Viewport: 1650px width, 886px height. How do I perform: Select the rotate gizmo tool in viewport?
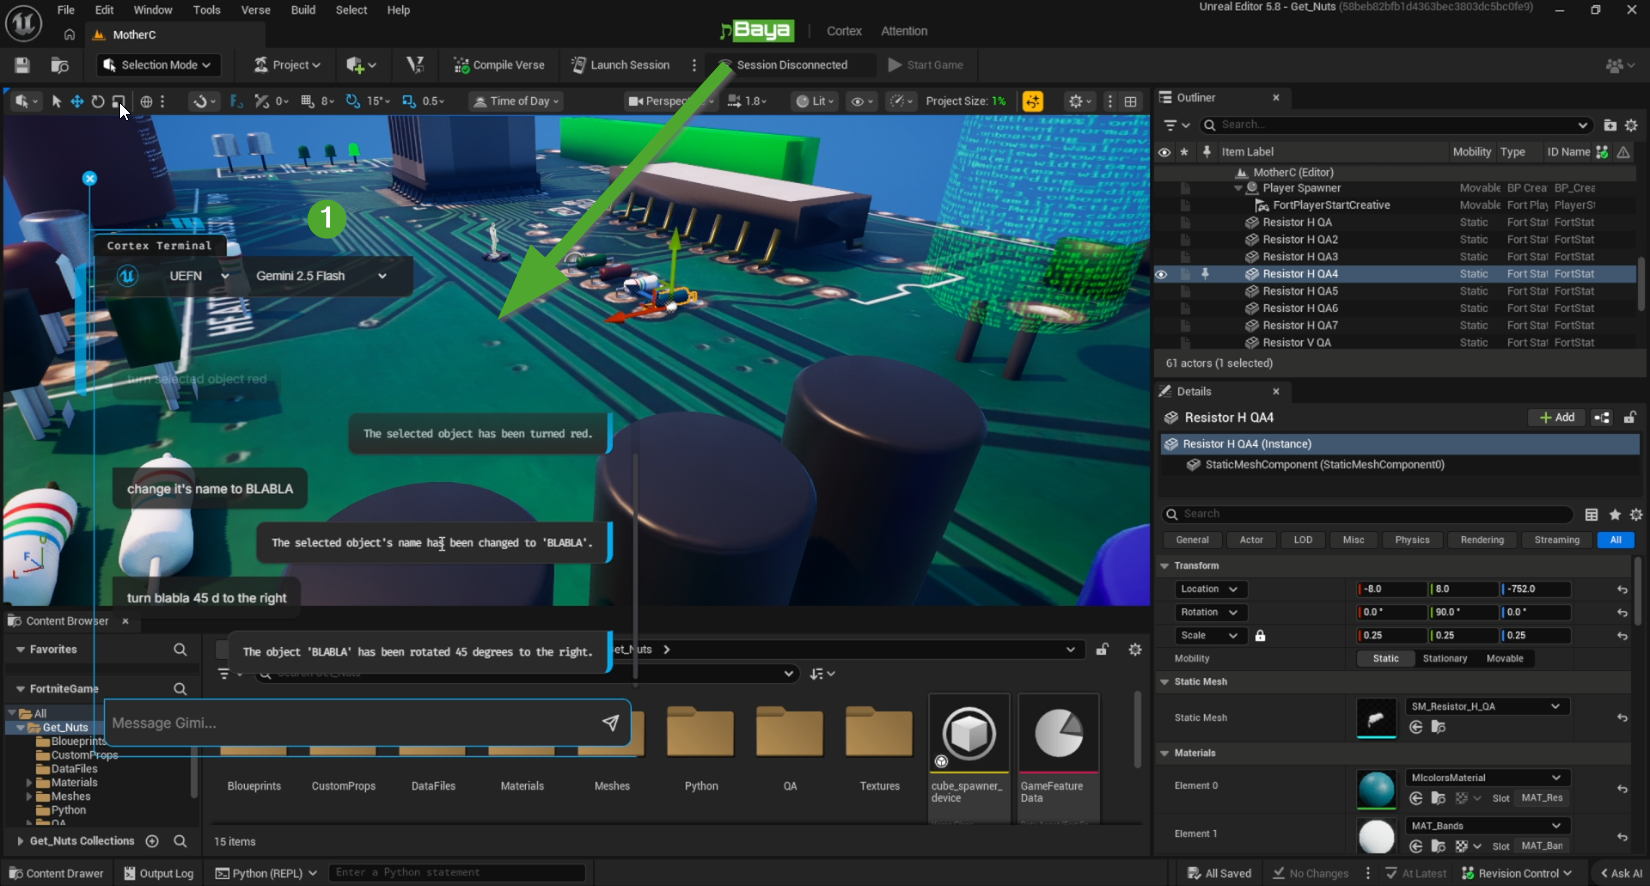pos(98,101)
